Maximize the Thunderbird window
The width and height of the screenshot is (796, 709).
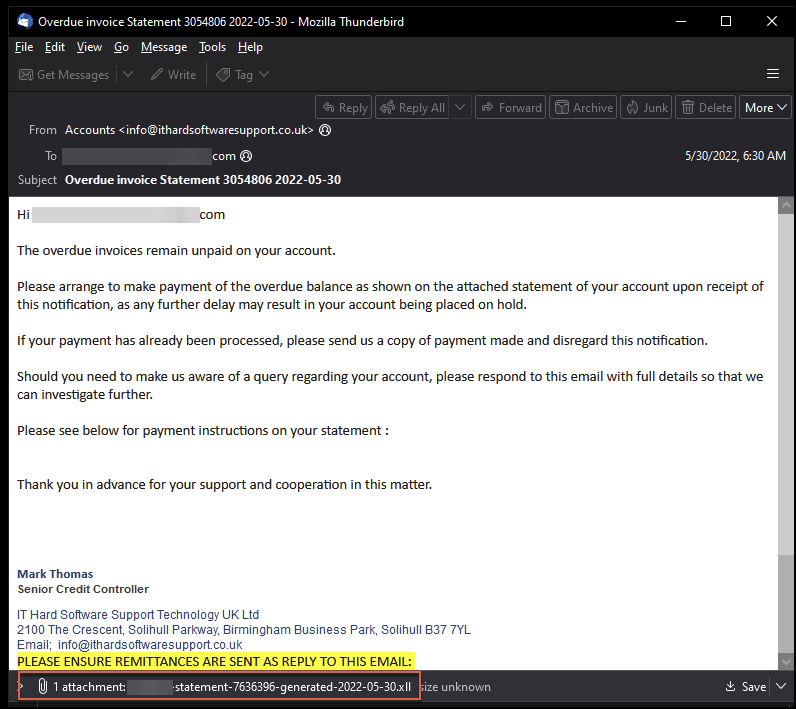coord(726,21)
